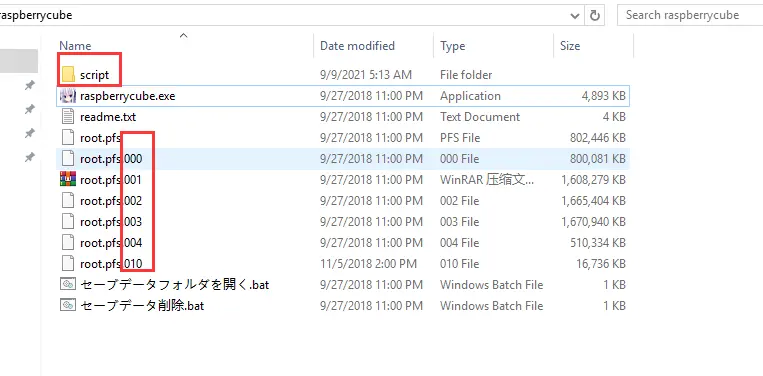Screen dimensions: 763x376
Task: Select the root.pfs file icon
Action: coord(68,138)
